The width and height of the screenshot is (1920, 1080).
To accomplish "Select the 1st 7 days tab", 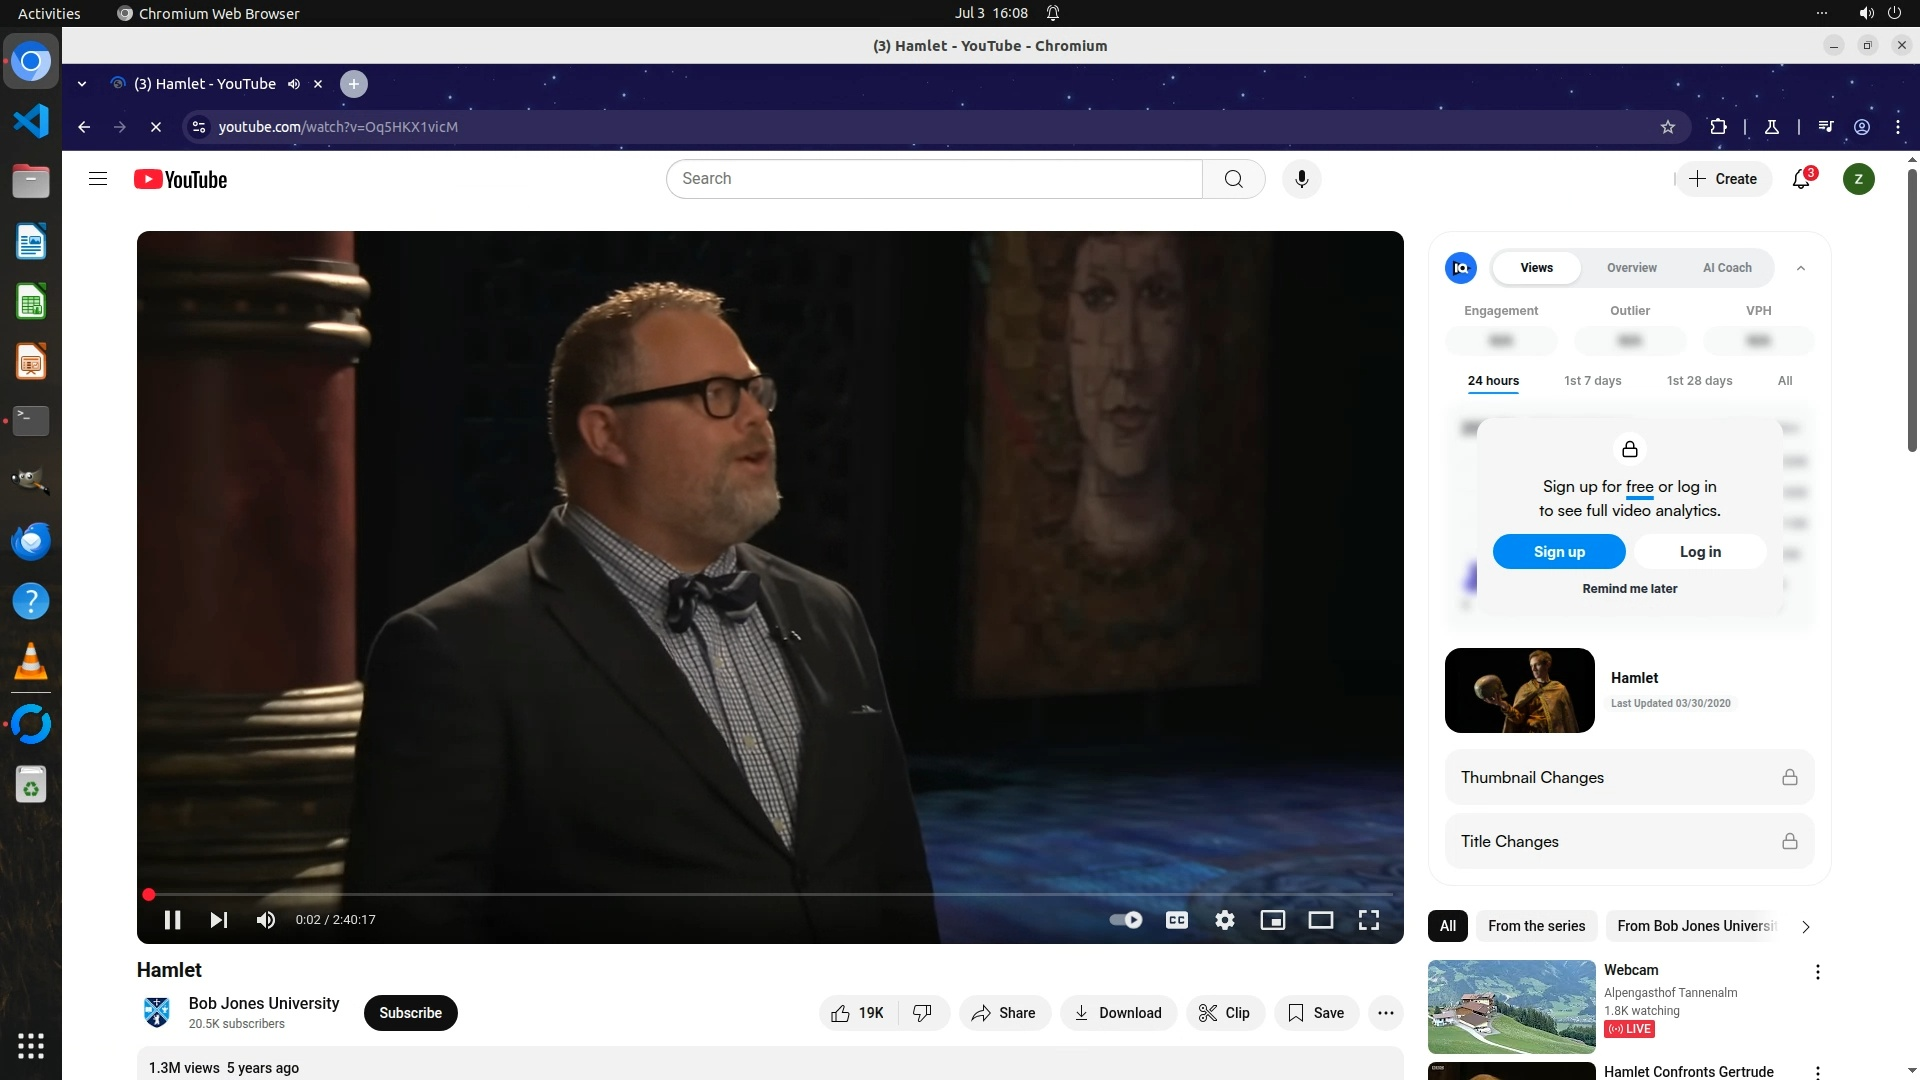I will [x=1592, y=381].
